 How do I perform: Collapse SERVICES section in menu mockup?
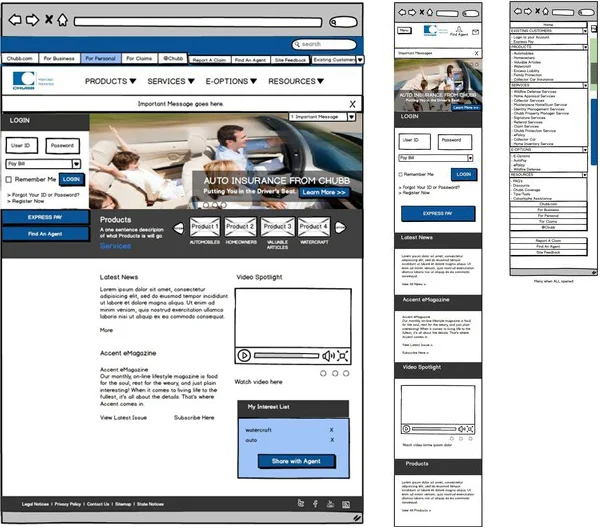pos(585,85)
